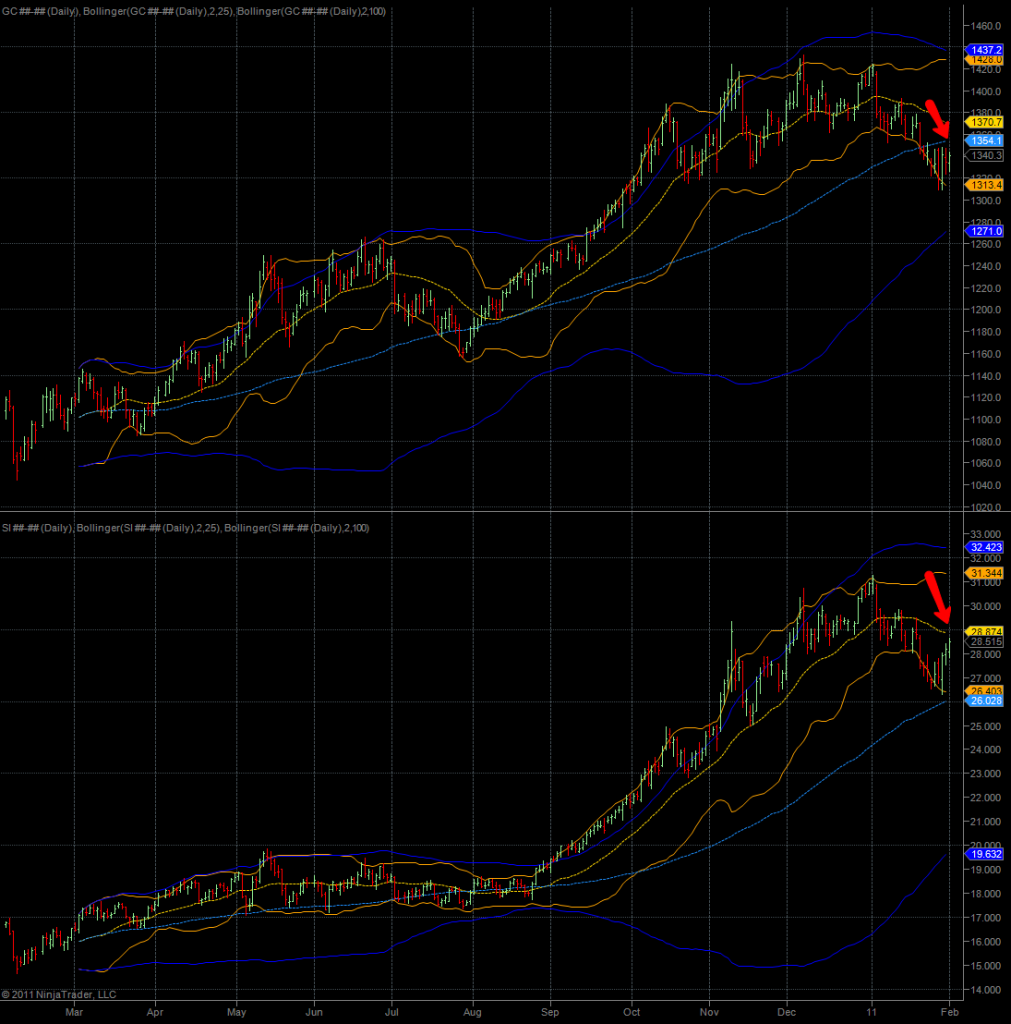Select the orange 26.403 price marker
The height and width of the screenshot is (1024, 1011).
[986, 690]
